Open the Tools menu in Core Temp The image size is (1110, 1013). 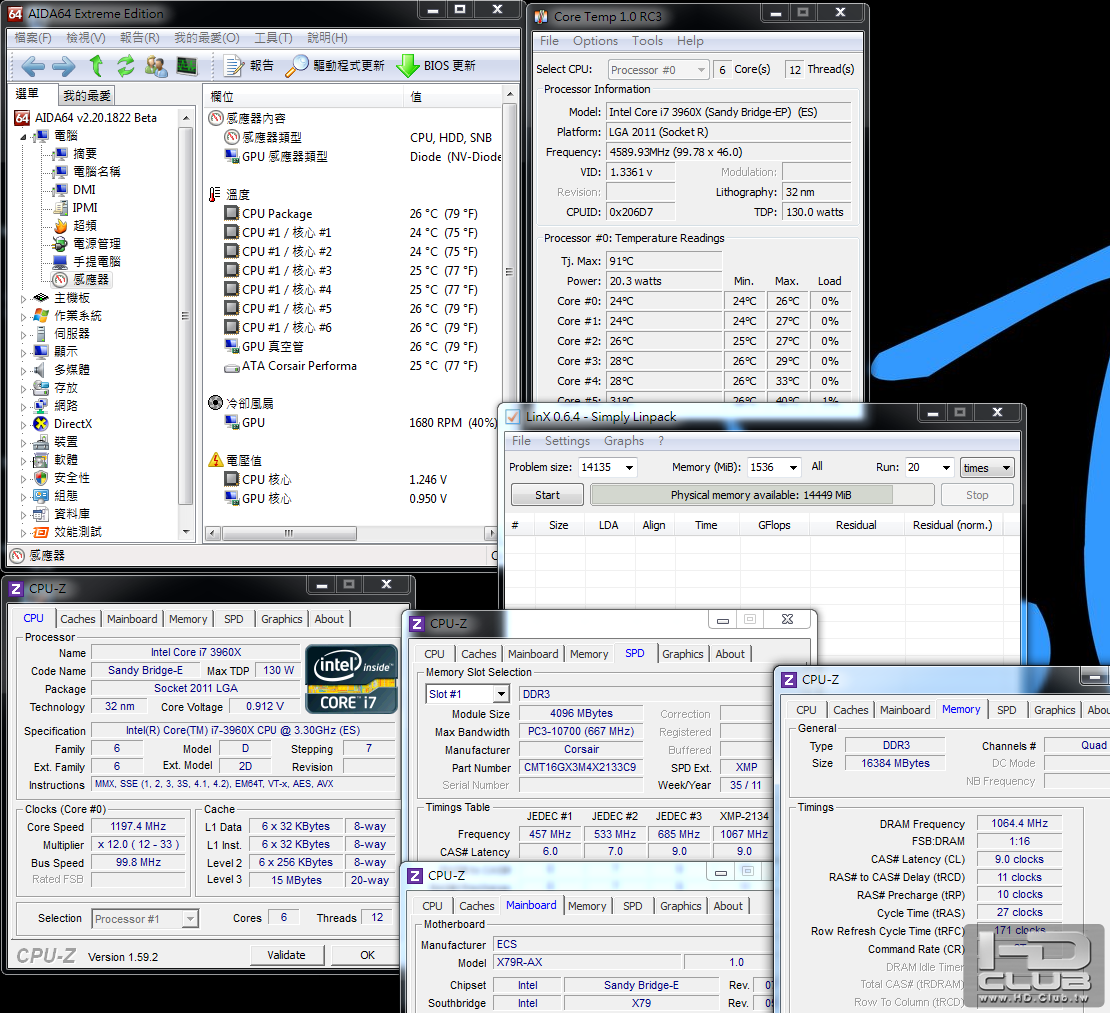click(647, 41)
